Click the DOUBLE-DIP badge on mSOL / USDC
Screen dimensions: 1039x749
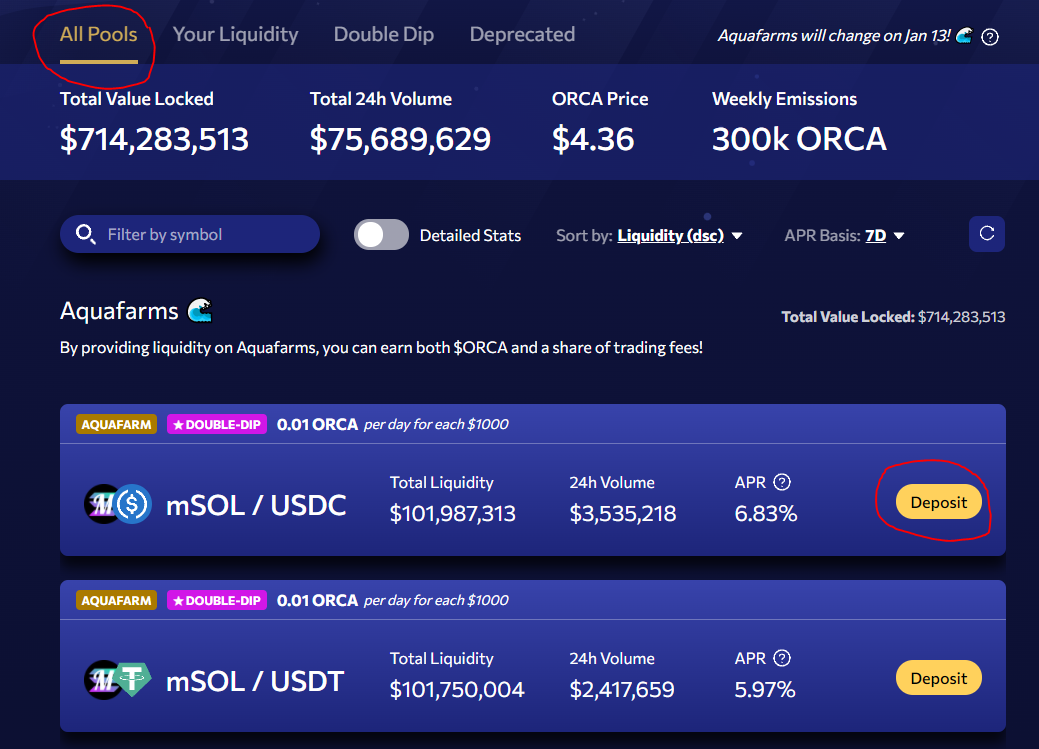pos(217,424)
